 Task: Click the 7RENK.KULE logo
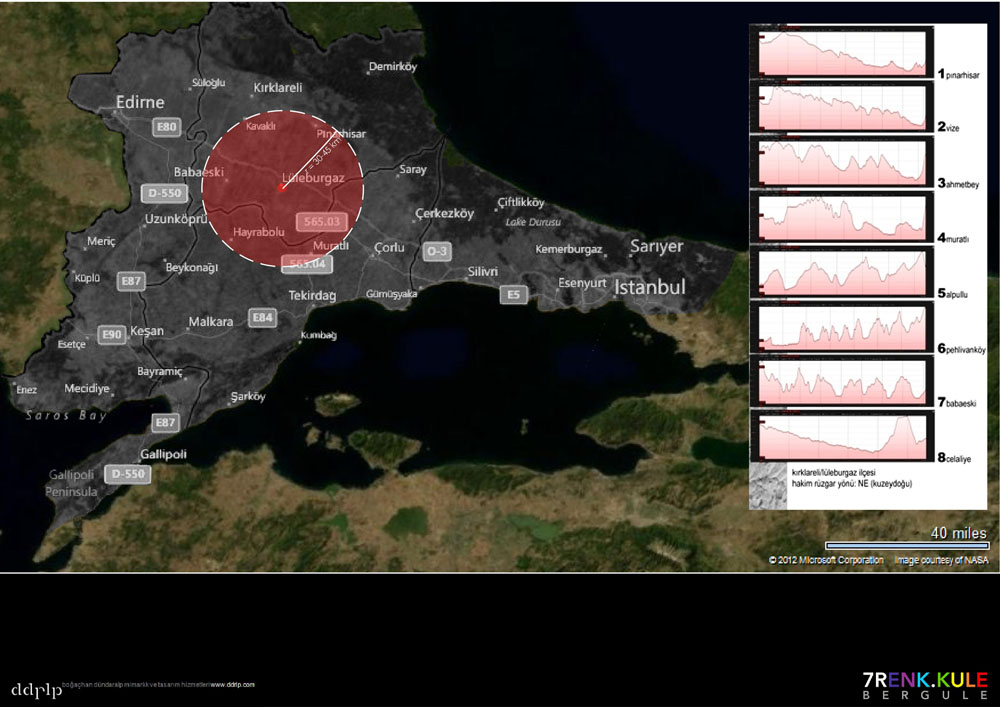(x=924, y=684)
